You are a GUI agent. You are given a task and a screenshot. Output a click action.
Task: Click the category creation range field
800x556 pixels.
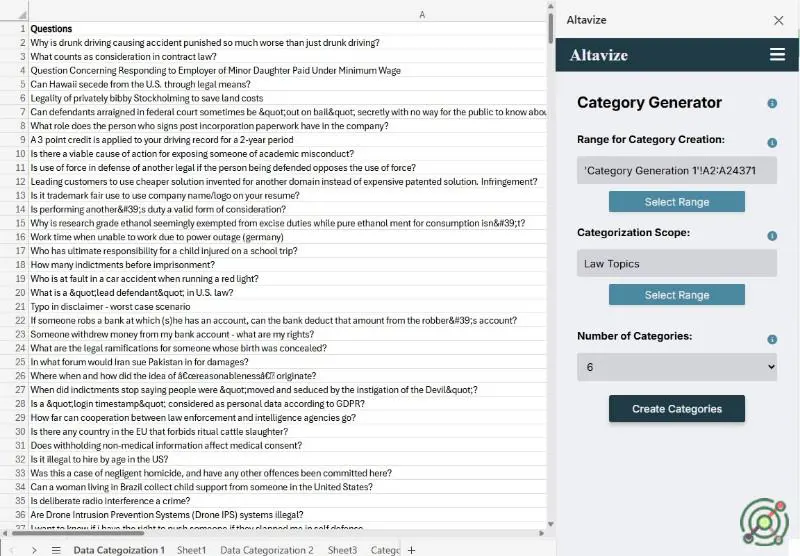pyautogui.click(x=677, y=171)
